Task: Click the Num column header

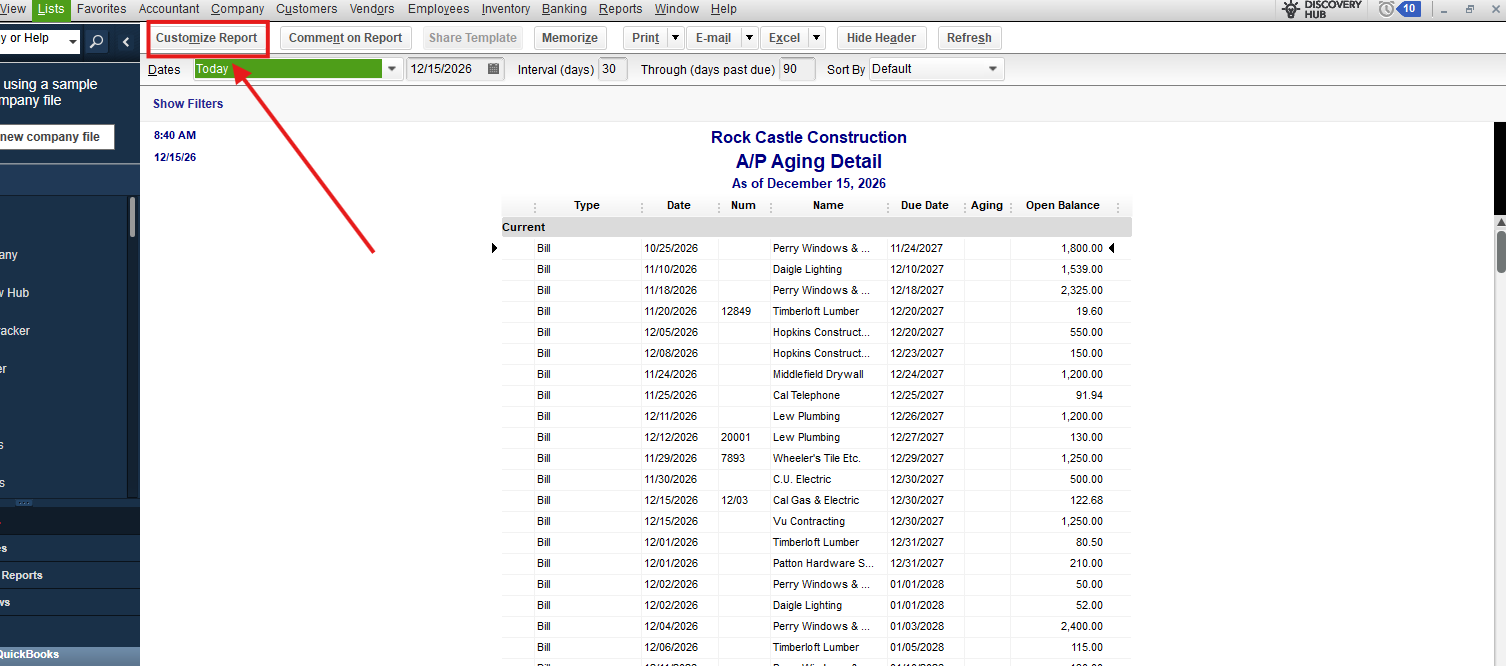Action: pos(743,206)
